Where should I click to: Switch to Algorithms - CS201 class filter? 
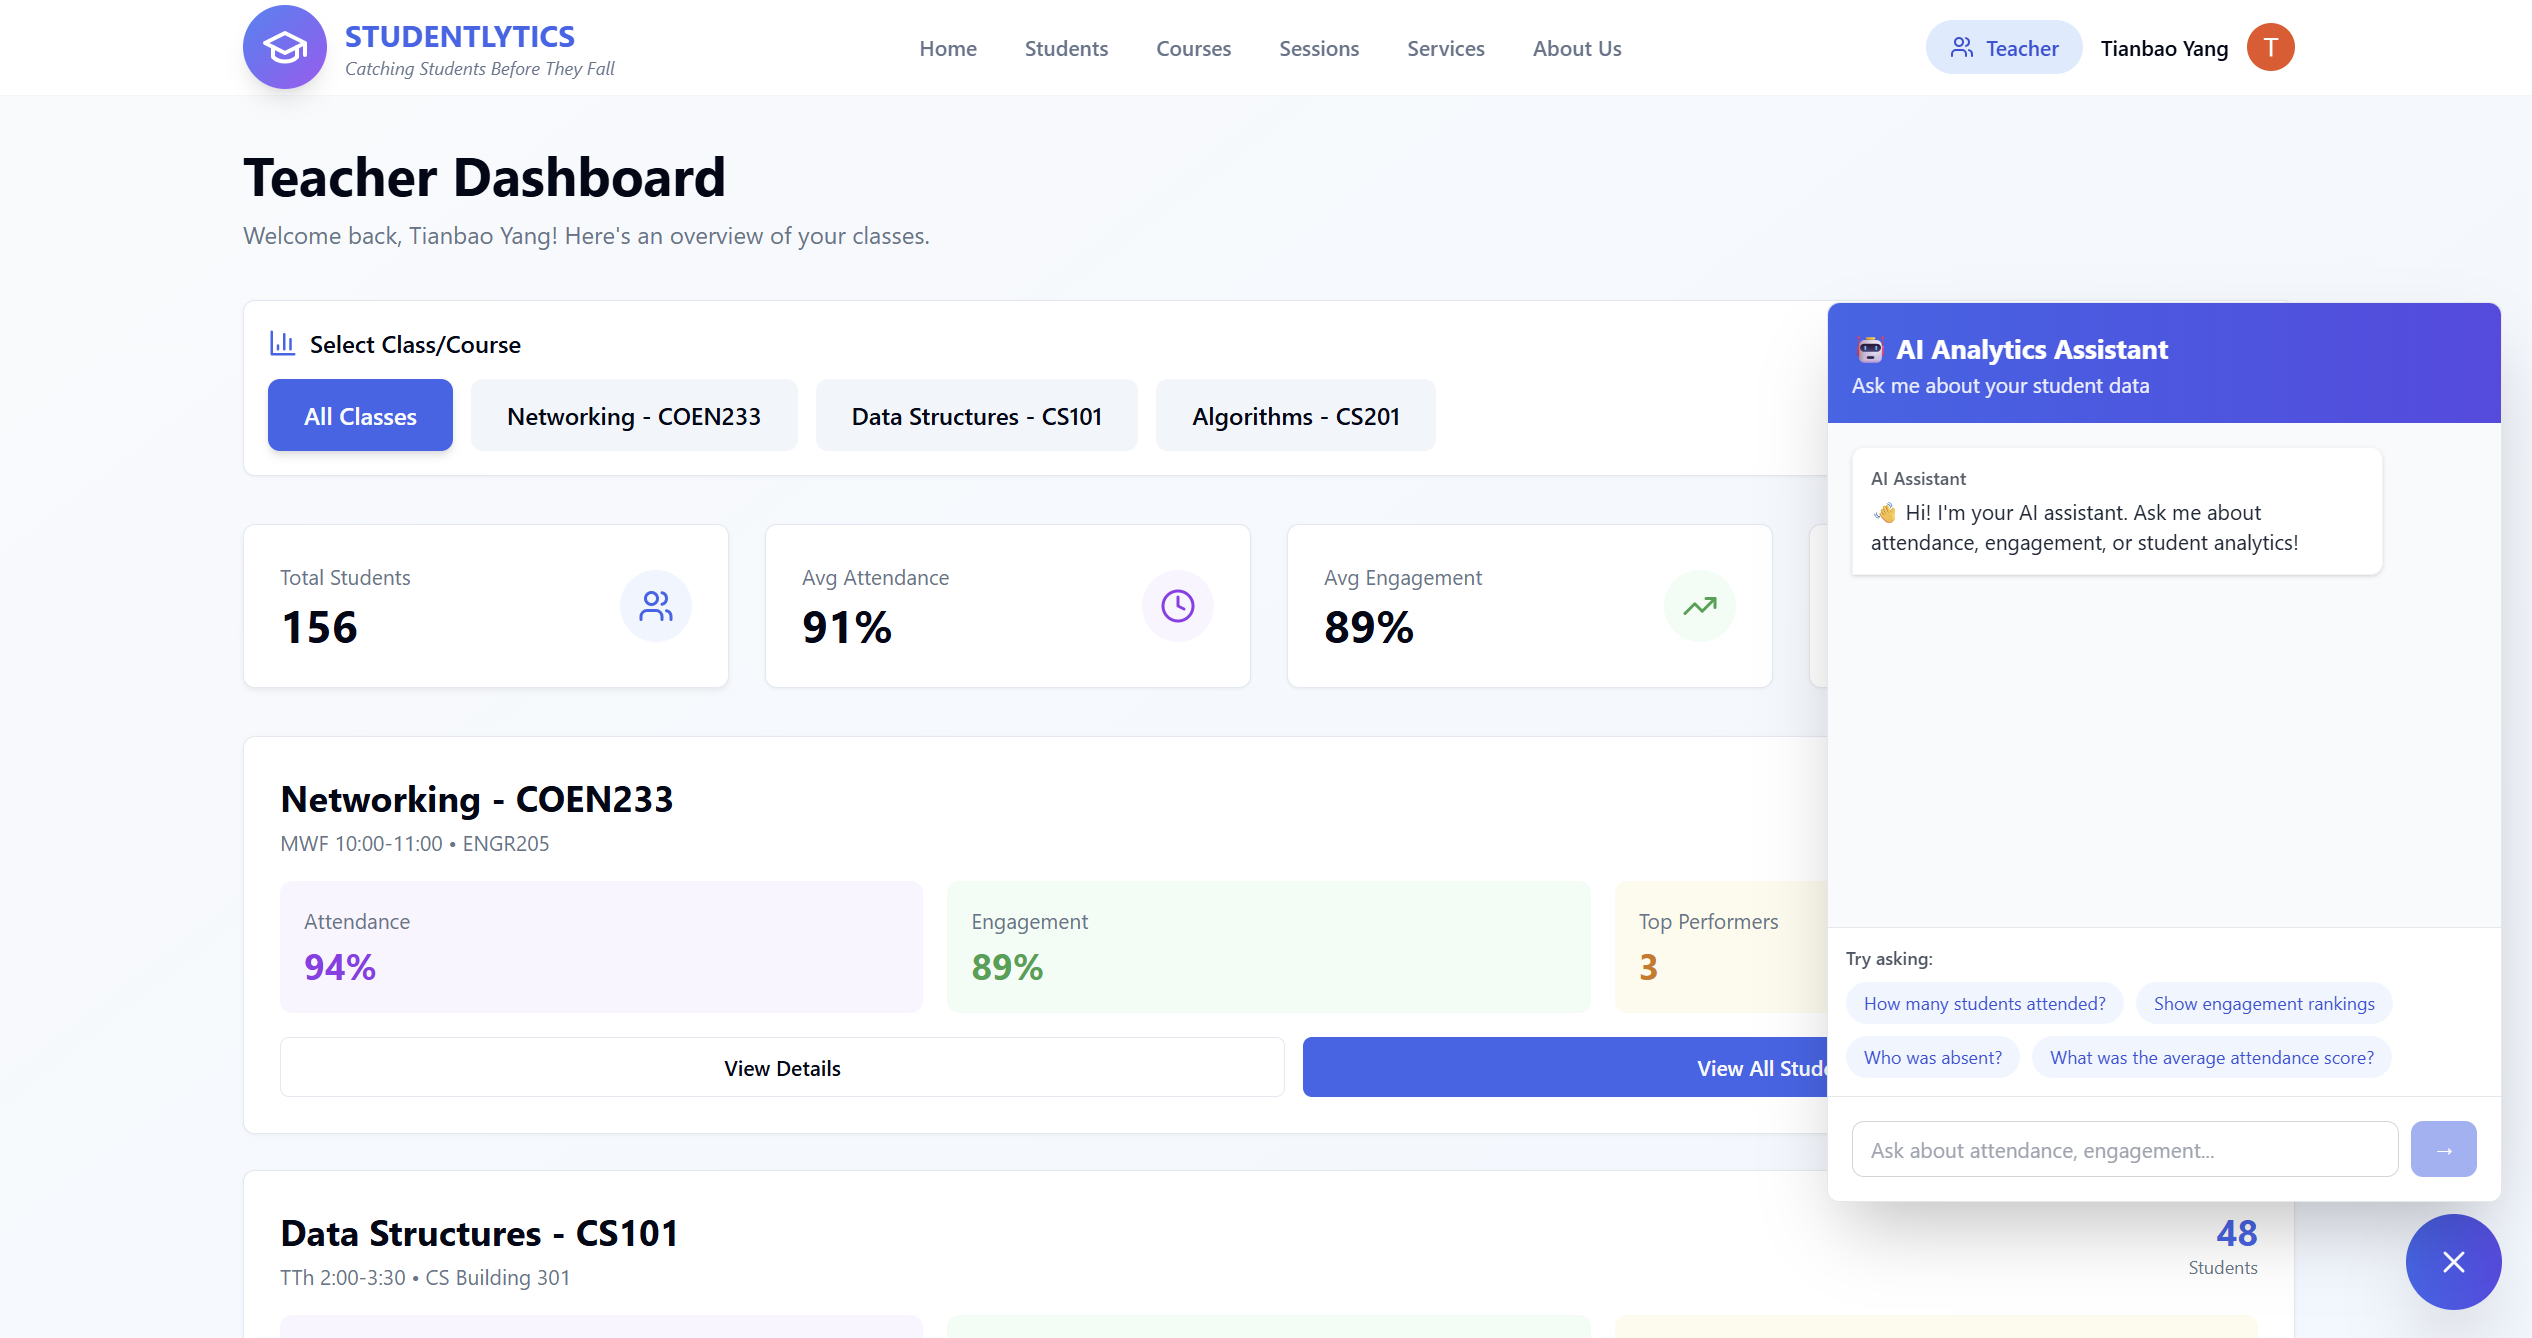1295,416
